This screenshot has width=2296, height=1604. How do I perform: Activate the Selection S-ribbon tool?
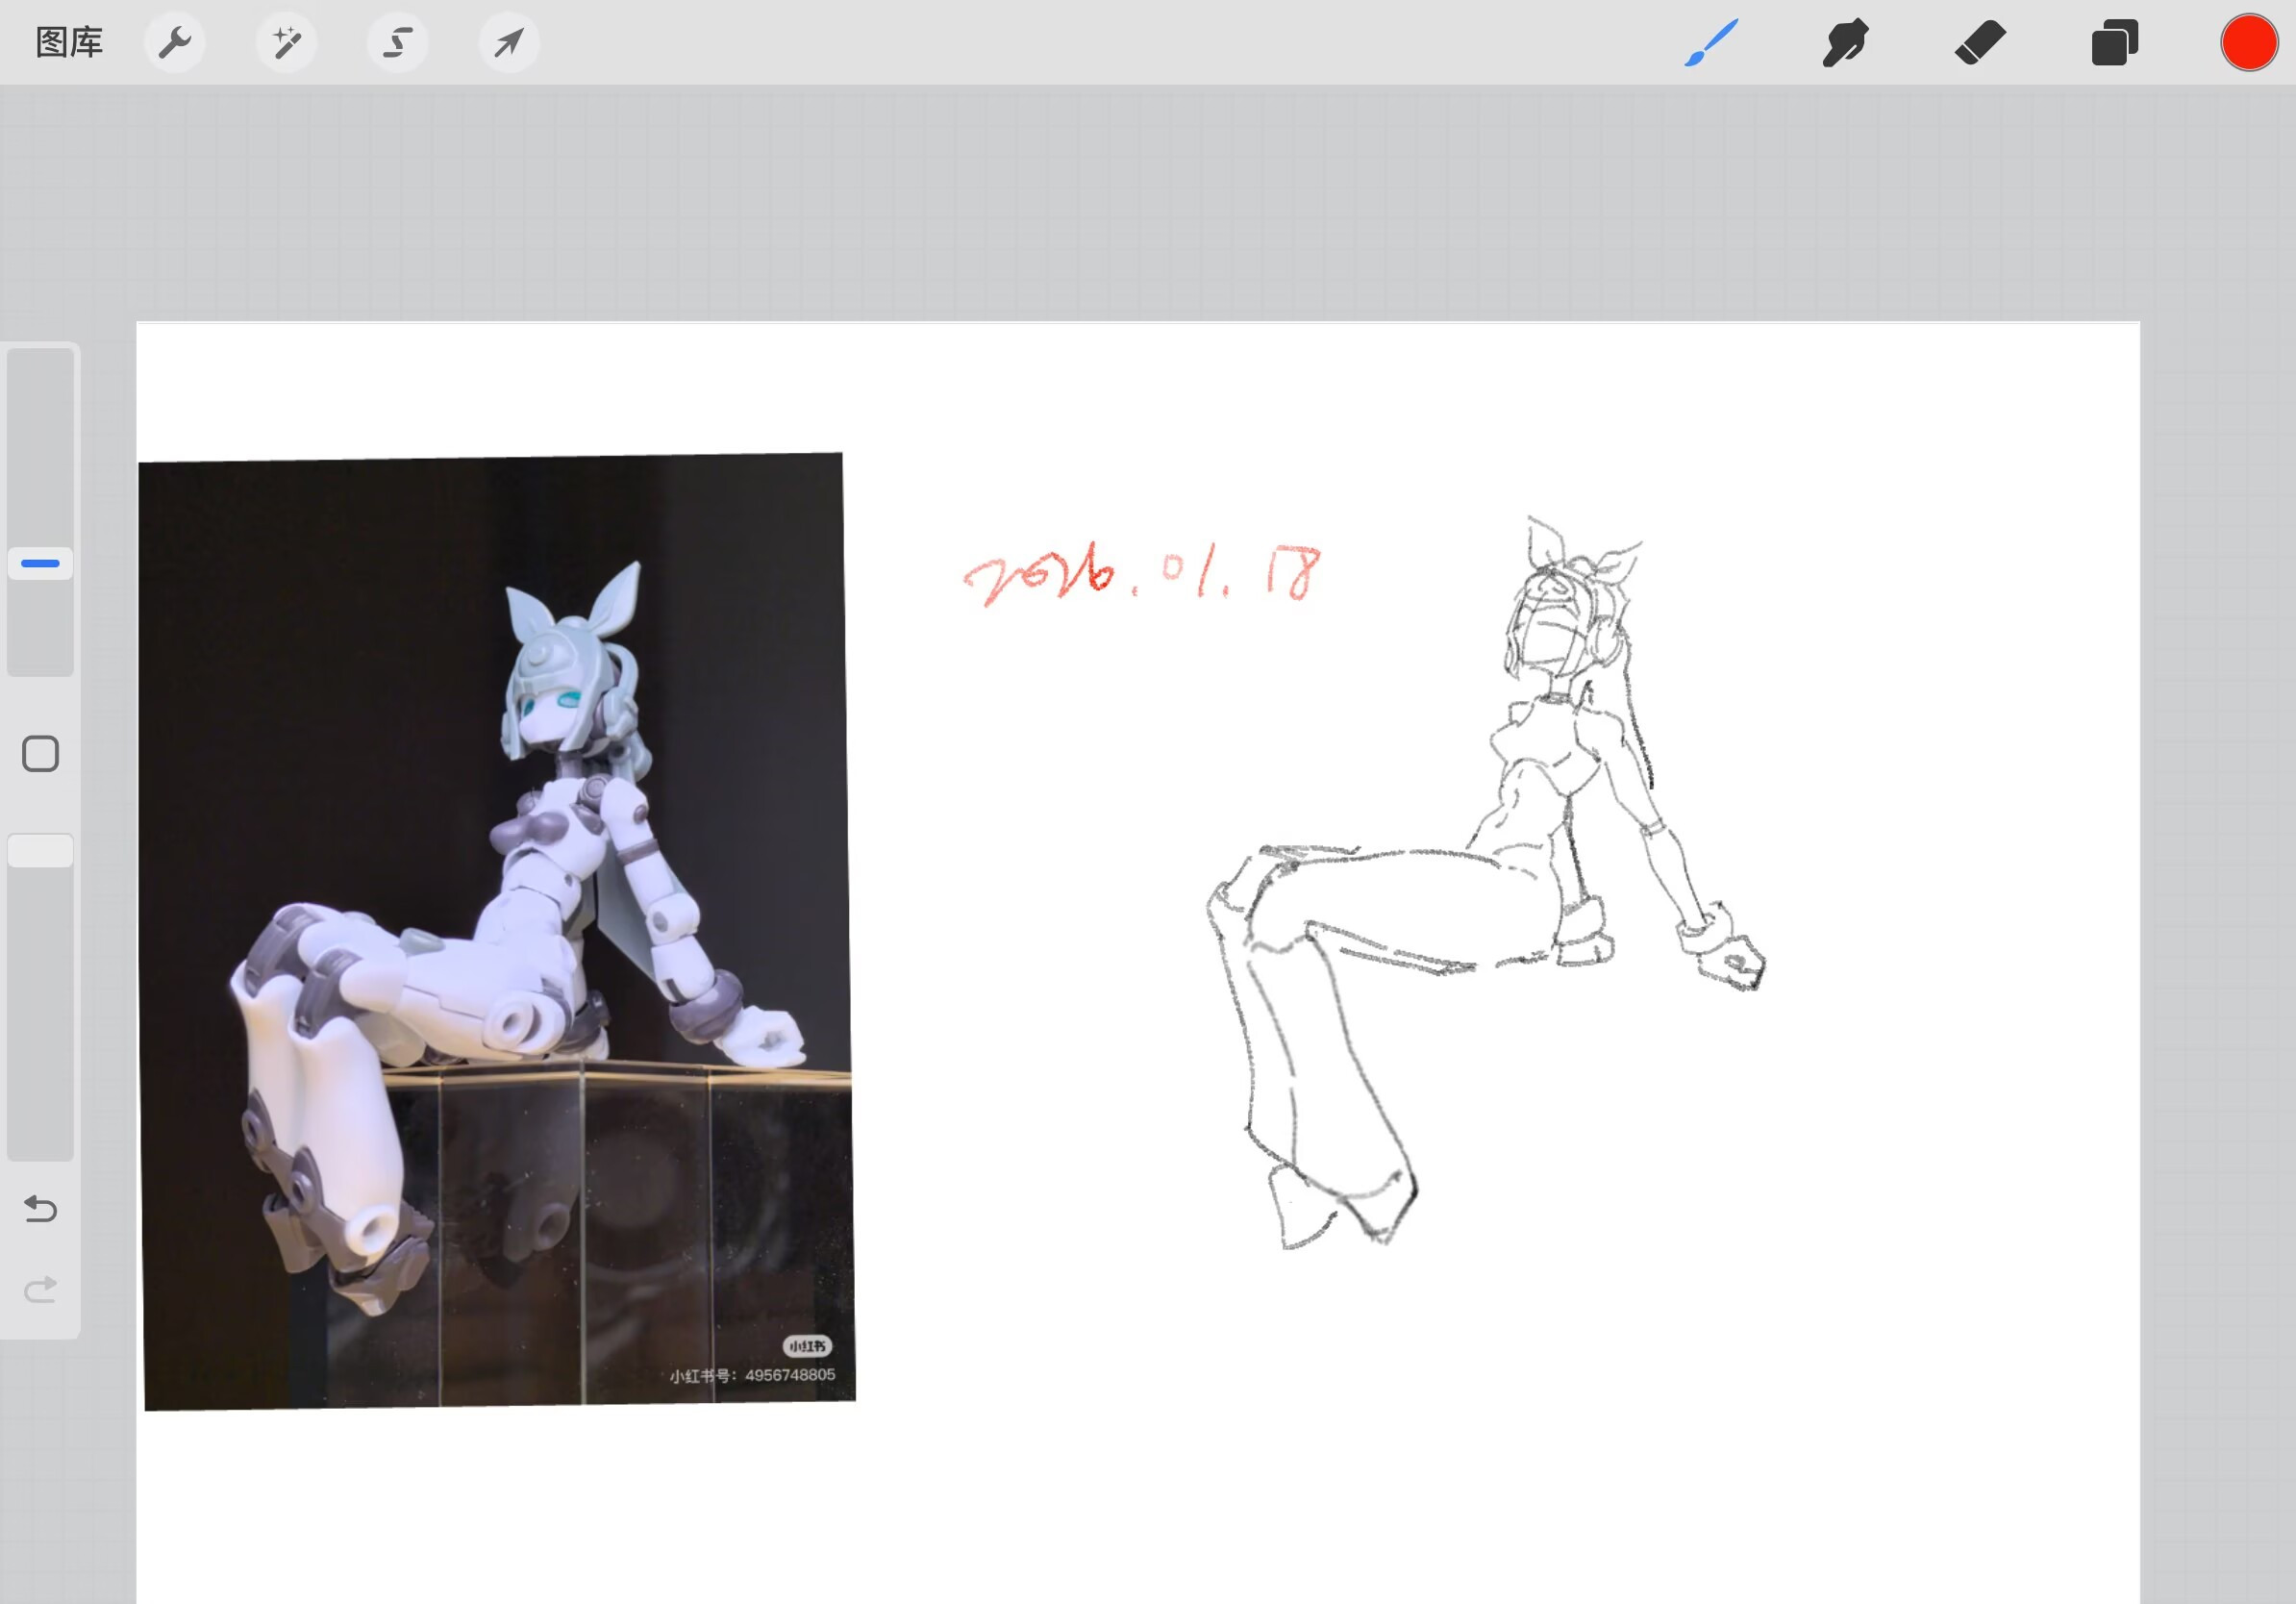(398, 43)
